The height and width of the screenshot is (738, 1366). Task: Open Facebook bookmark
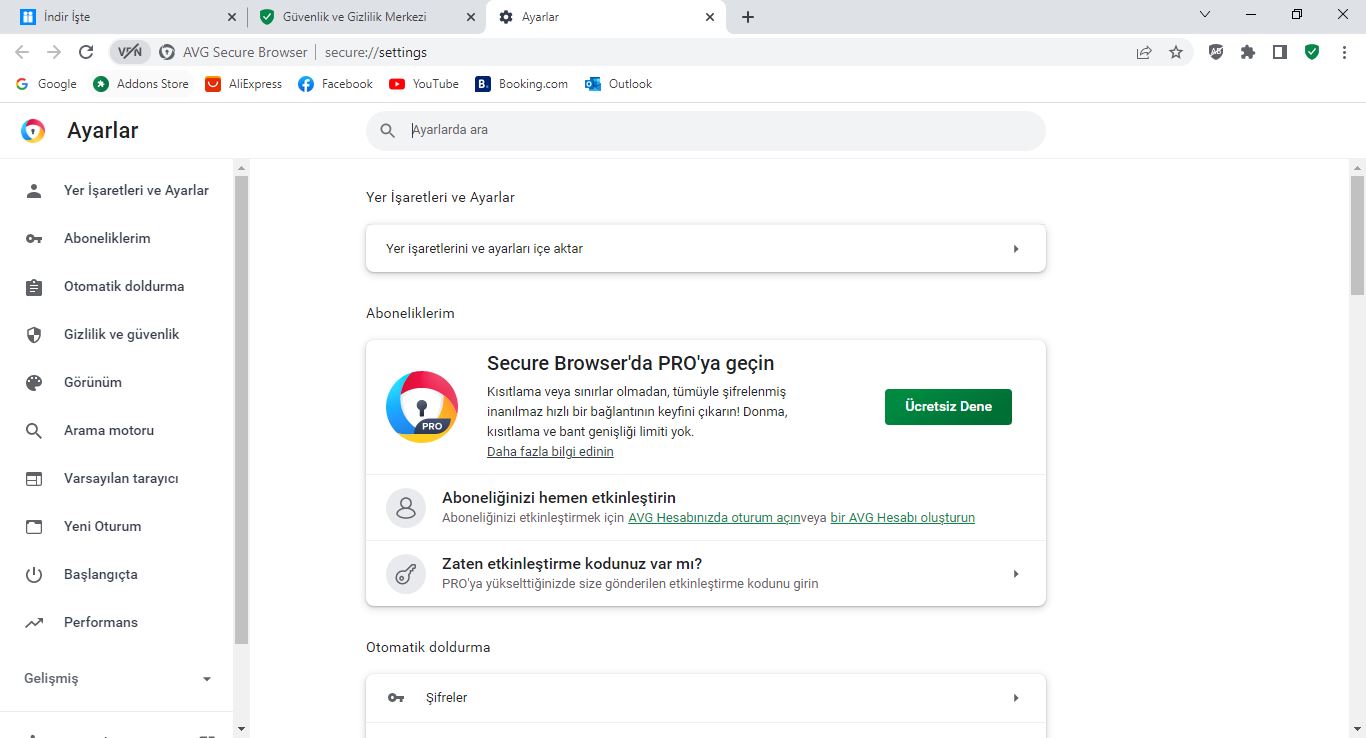(335, 84)
